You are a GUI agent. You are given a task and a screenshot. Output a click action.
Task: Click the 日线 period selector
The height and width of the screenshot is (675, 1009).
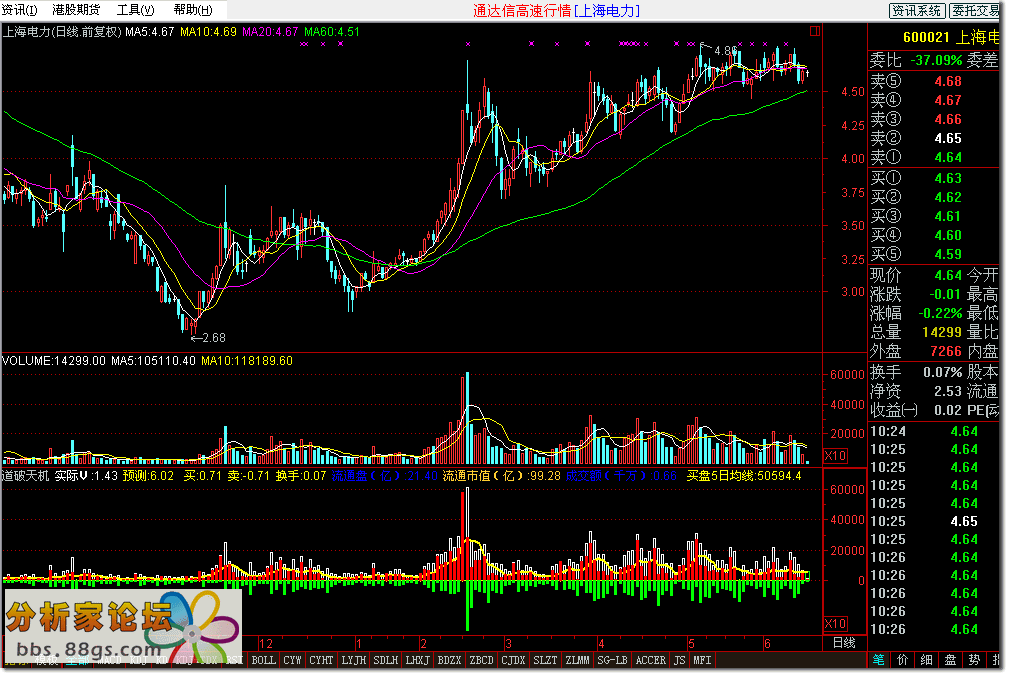[x=844, y=643]
